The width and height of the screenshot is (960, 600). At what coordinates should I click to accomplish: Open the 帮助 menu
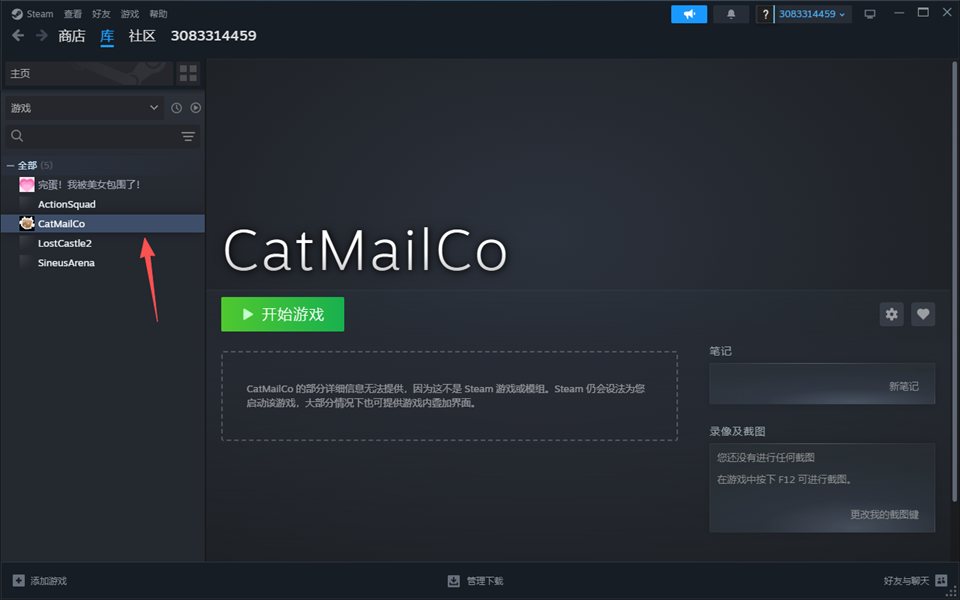tap(158, 13)
